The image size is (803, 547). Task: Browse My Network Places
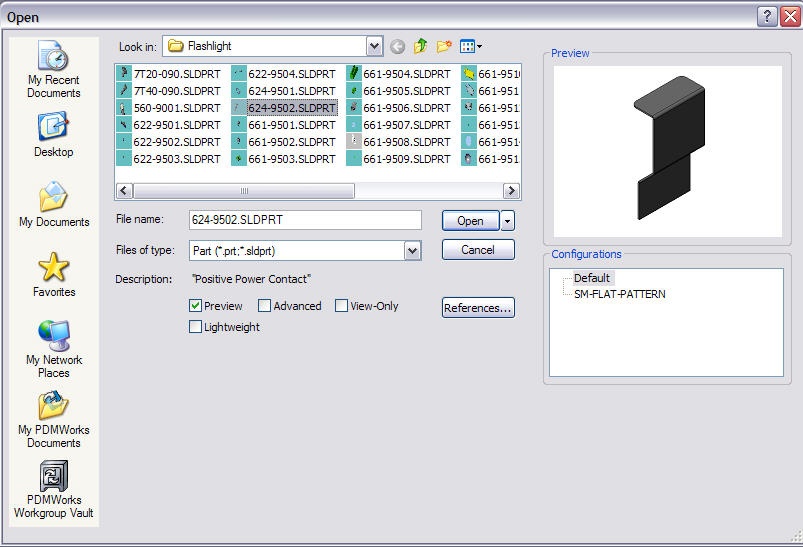(x=54, y=349)
